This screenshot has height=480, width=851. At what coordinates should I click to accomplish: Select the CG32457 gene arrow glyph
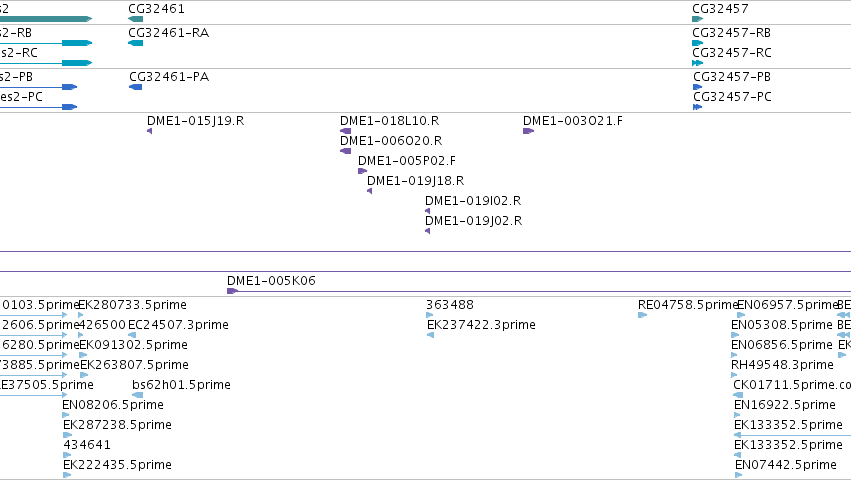point(697,19)
